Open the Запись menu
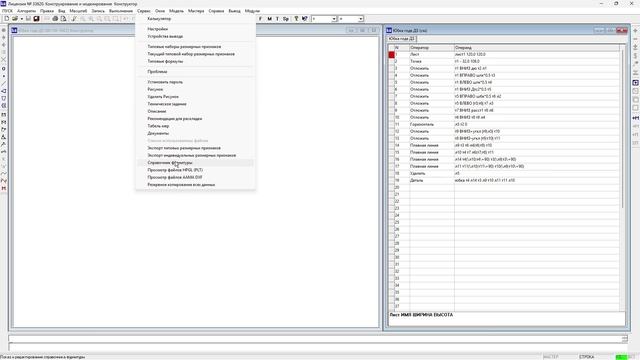This screenshot has width=640, height=360. (98, 11)
